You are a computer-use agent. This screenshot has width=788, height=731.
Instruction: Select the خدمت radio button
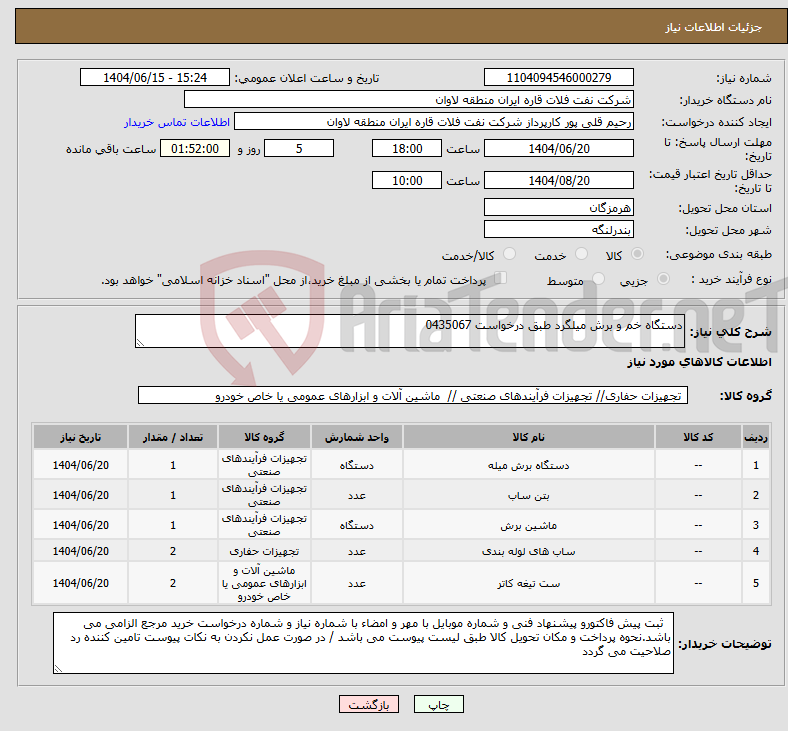(x=581, y=254)
